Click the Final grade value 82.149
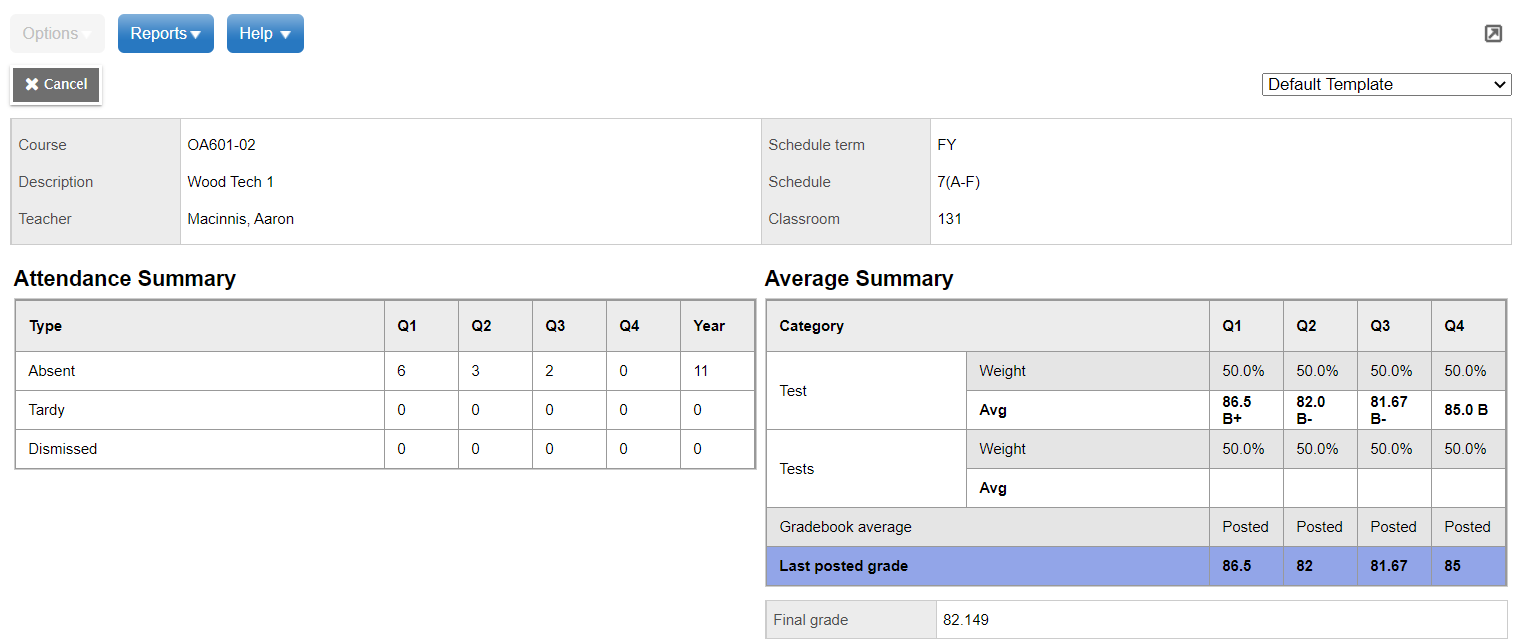The width and height of the screenshot is (1515, 644). tap(965, 619)
